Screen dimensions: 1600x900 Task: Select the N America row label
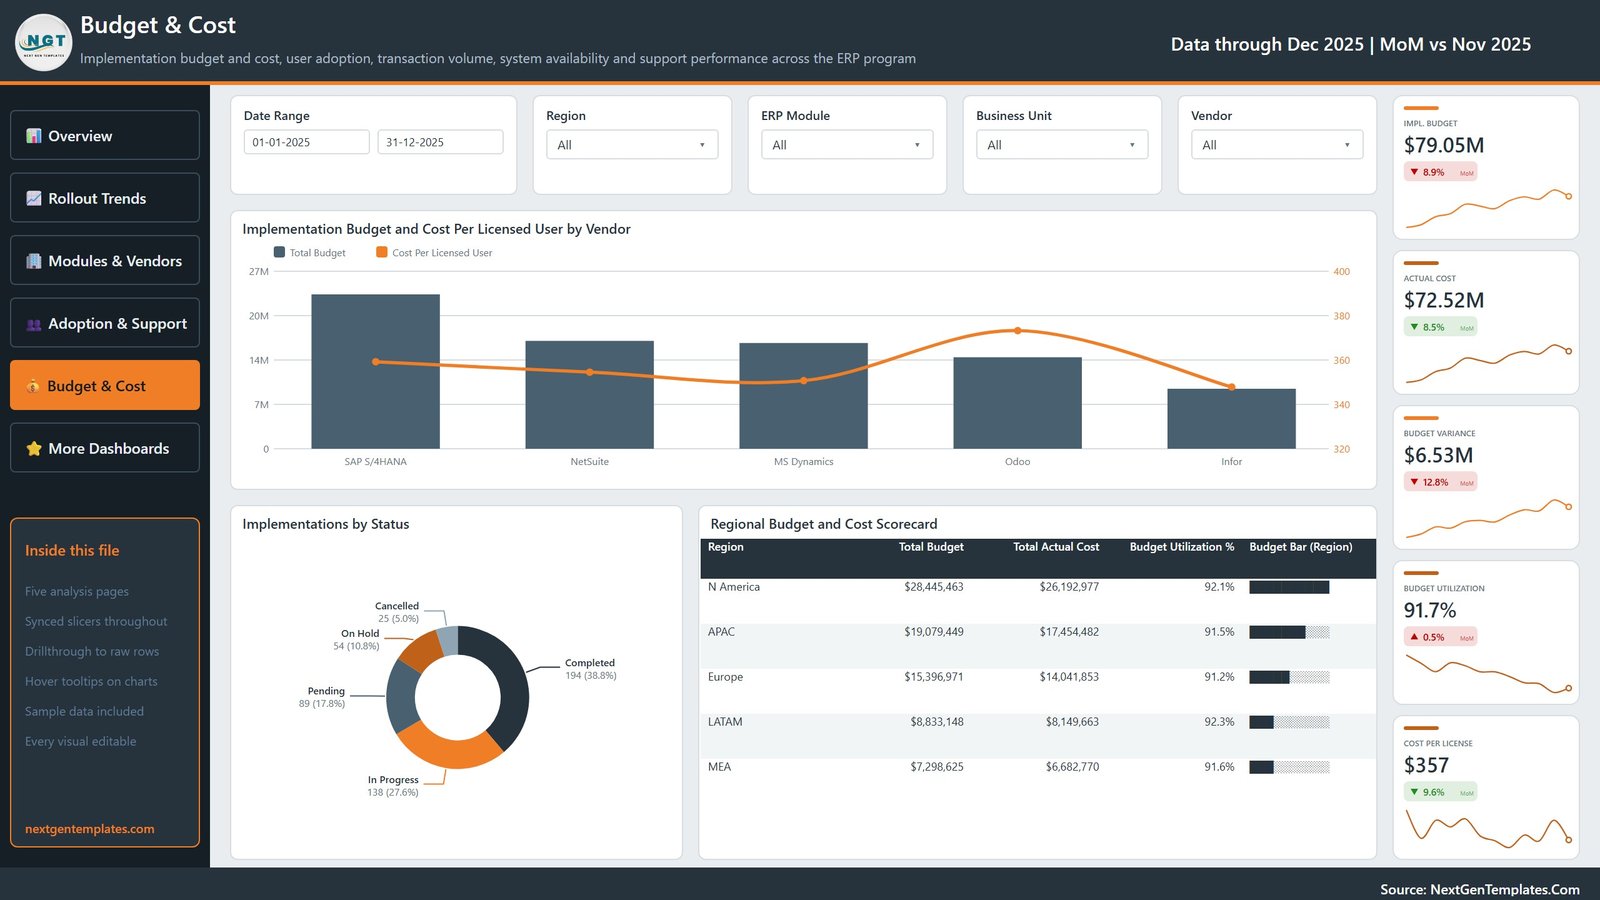[734, 587]
